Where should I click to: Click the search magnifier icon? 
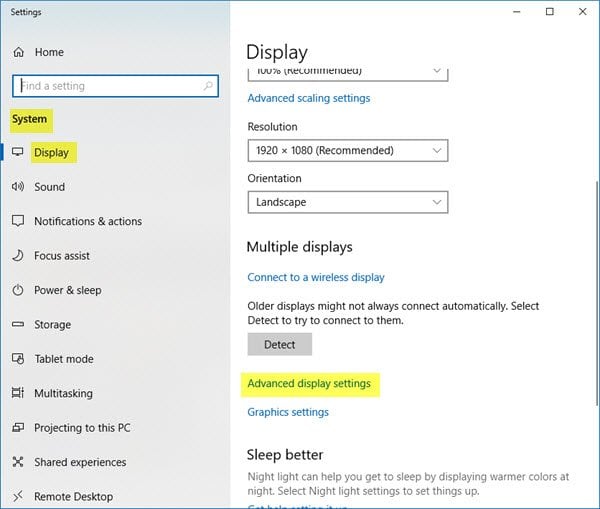tap(208, 86)
